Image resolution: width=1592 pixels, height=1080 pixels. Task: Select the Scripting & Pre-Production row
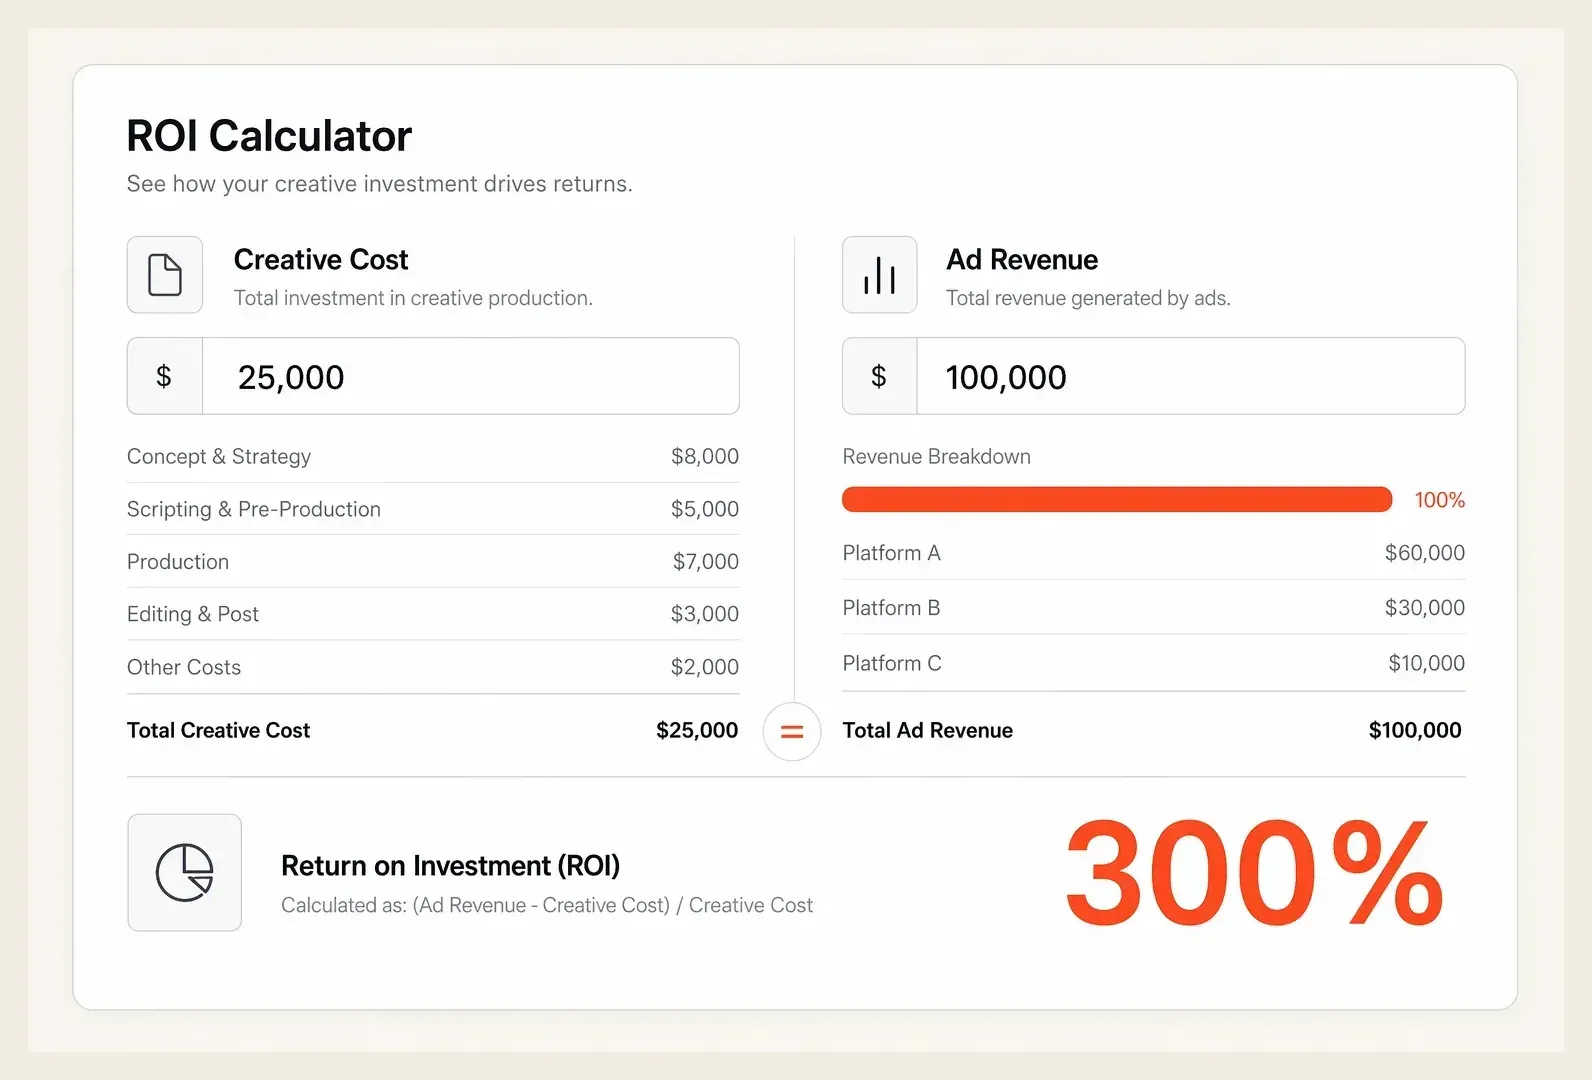433,509
